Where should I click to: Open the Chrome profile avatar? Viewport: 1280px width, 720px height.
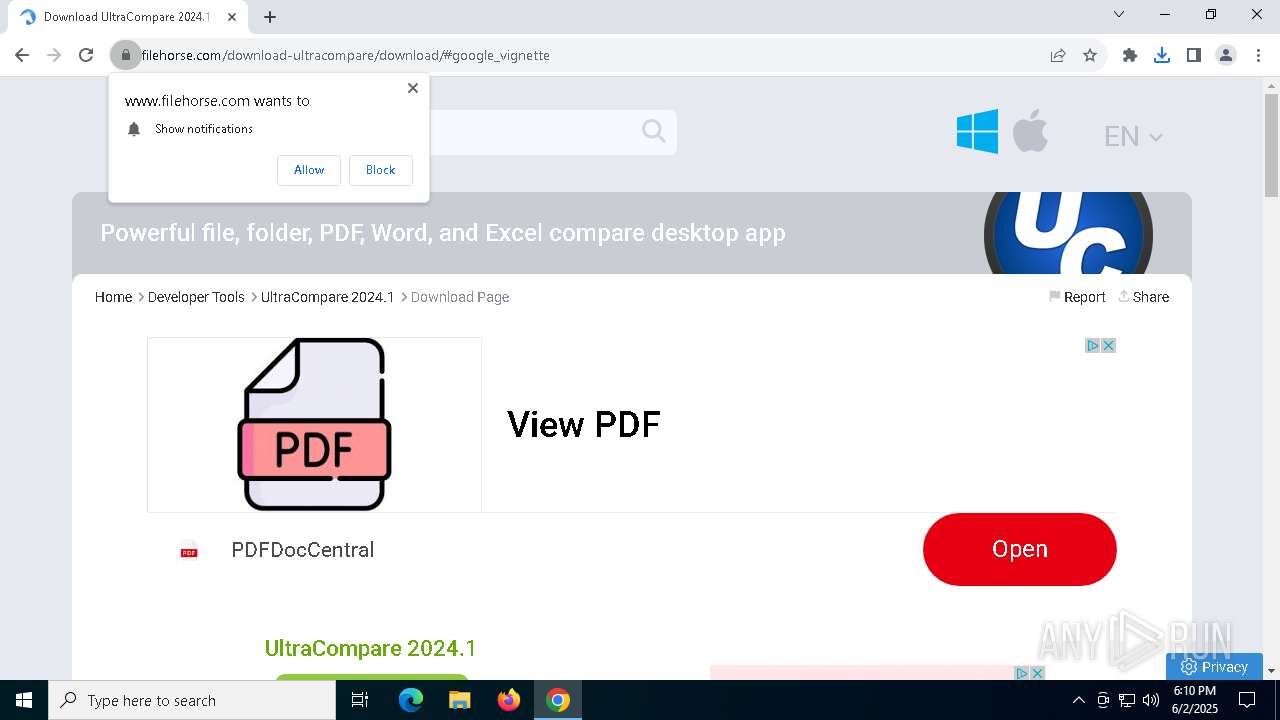1226,55
